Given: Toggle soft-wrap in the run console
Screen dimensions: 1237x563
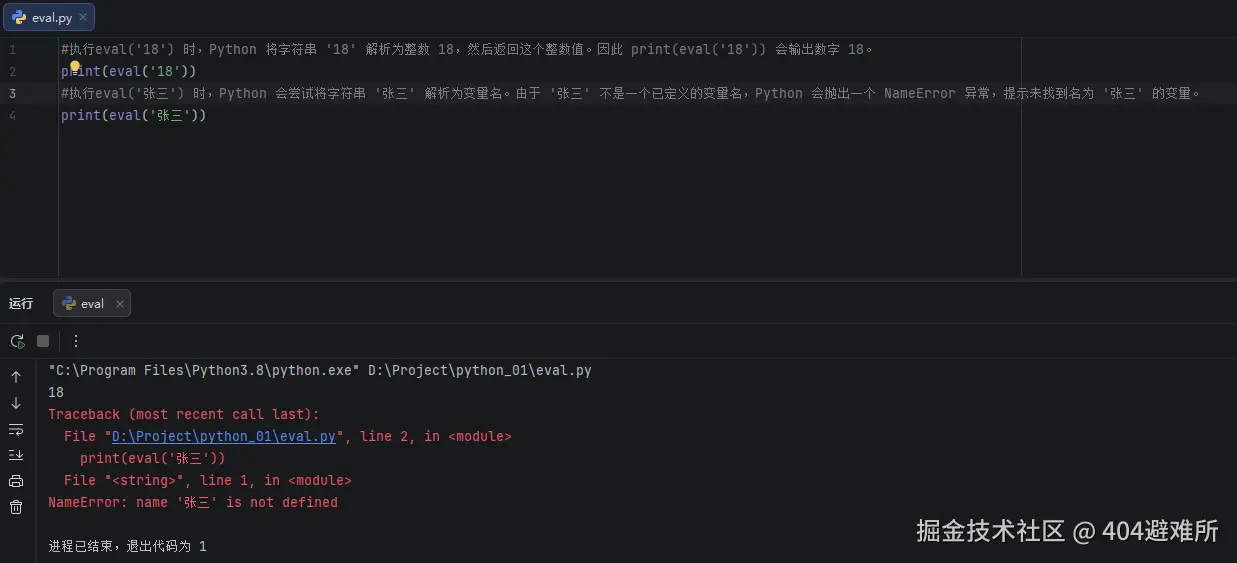Looking at the screenshot, I should coord(16,429).
